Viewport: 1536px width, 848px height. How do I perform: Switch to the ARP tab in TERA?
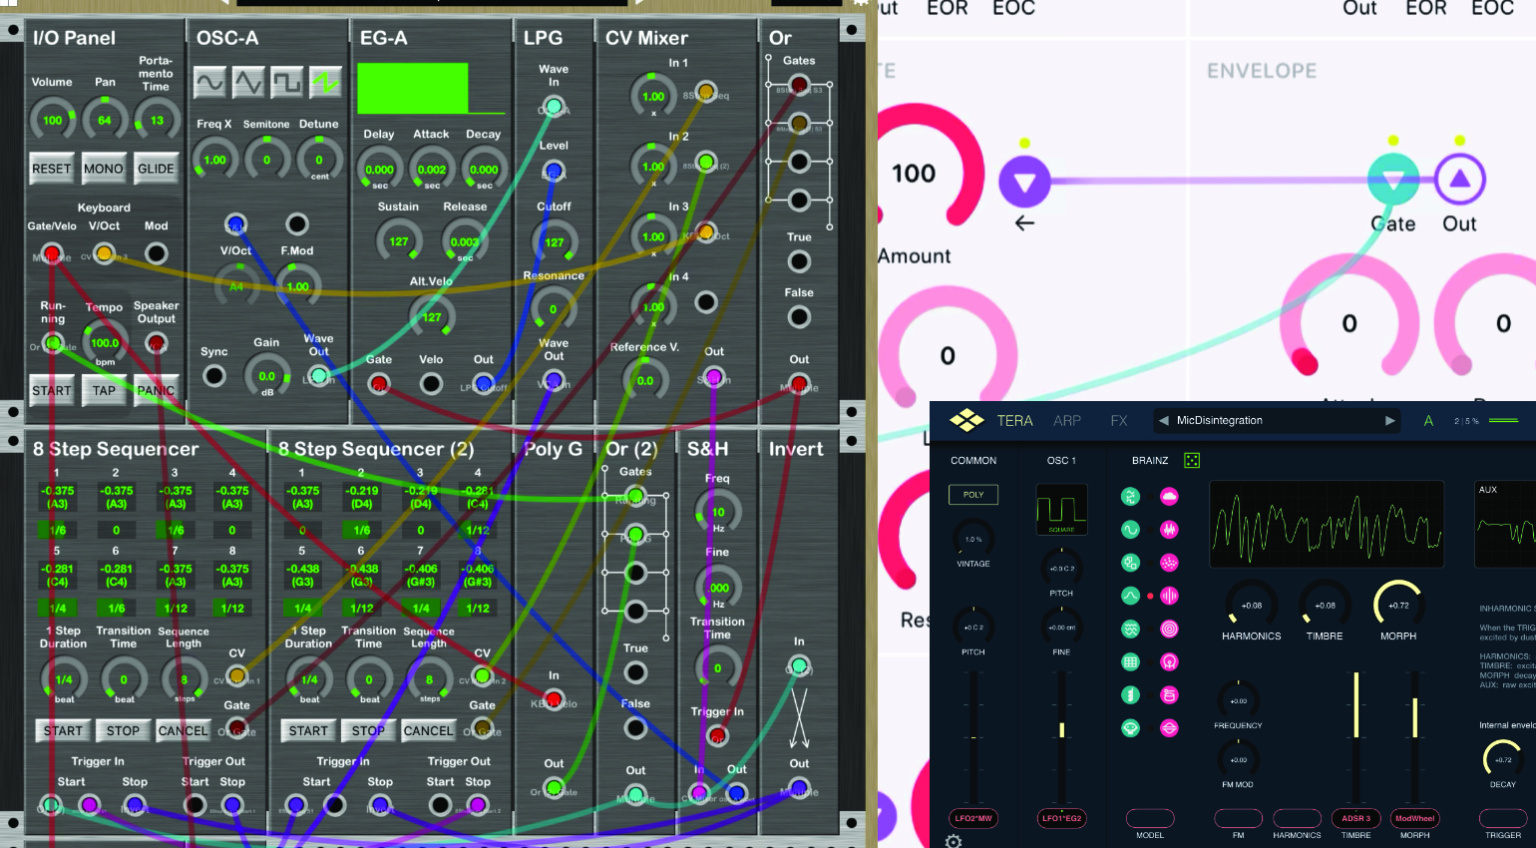pos(1067,421)
